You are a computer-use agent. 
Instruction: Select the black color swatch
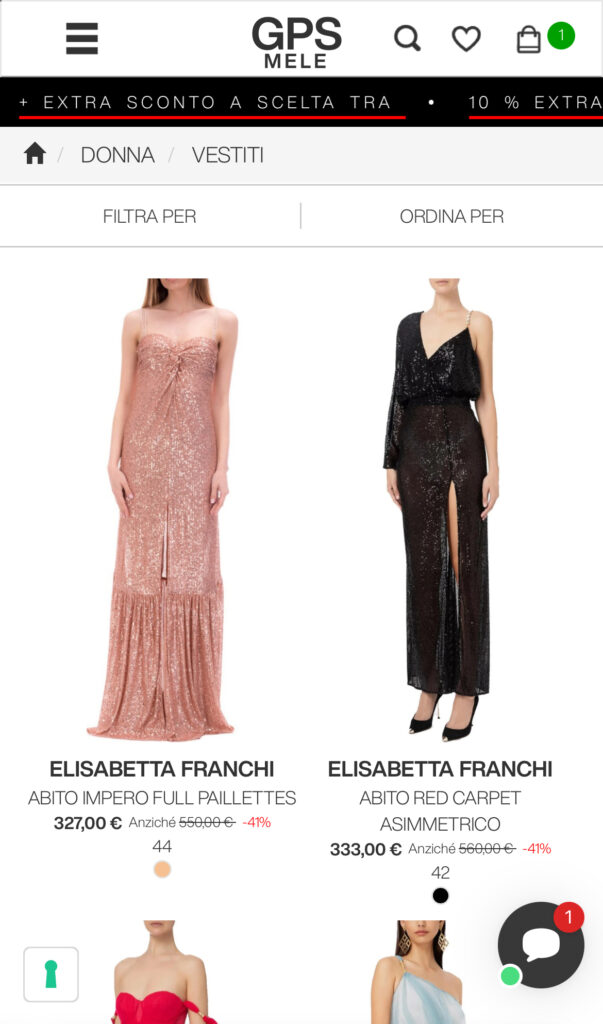[x=440, y=895]
